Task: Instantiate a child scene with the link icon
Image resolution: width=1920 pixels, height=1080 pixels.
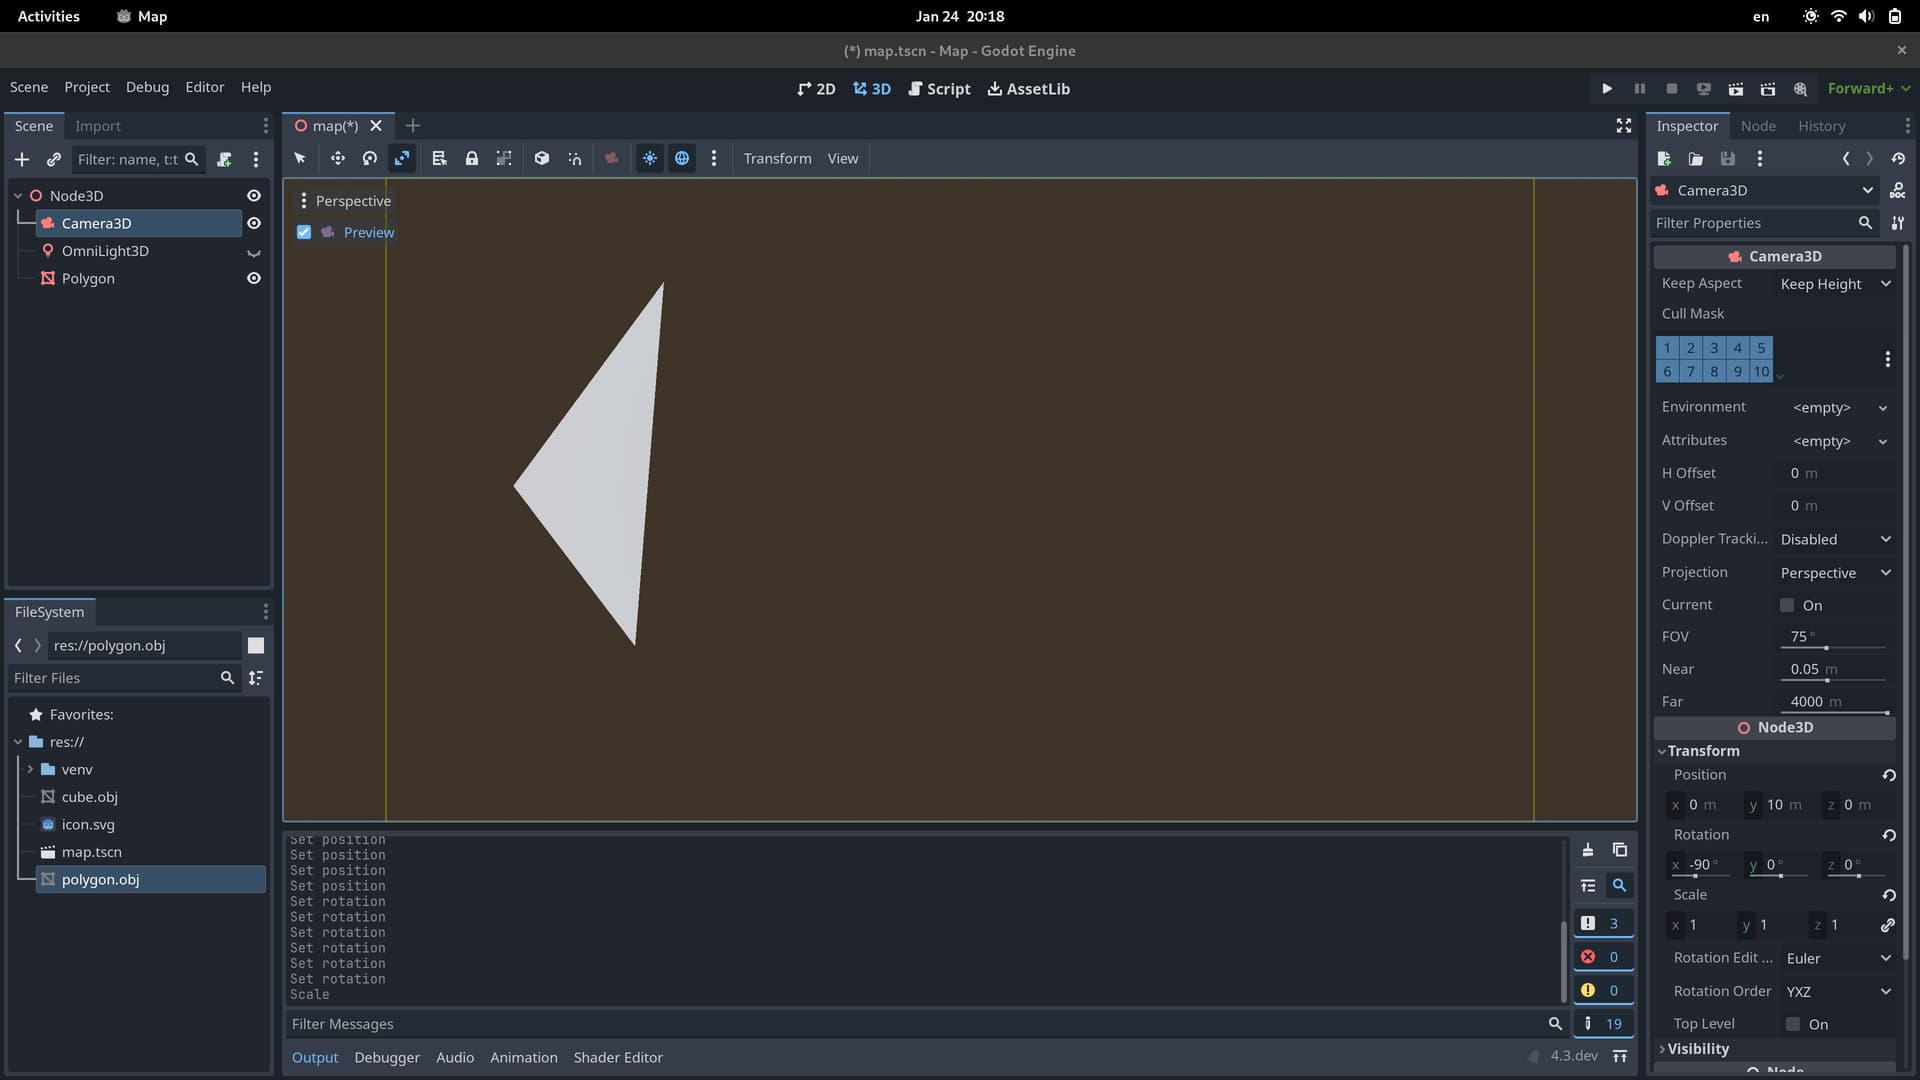Action: tap(54, 160)
